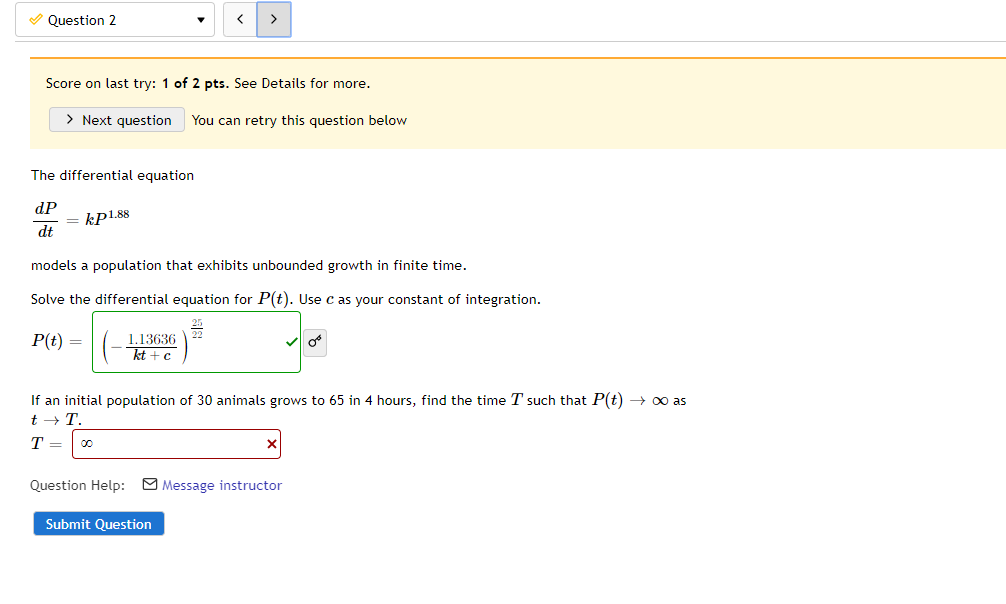Click the blue Message instructor text
Screen dimensions: 1006x604
[222, 485]
